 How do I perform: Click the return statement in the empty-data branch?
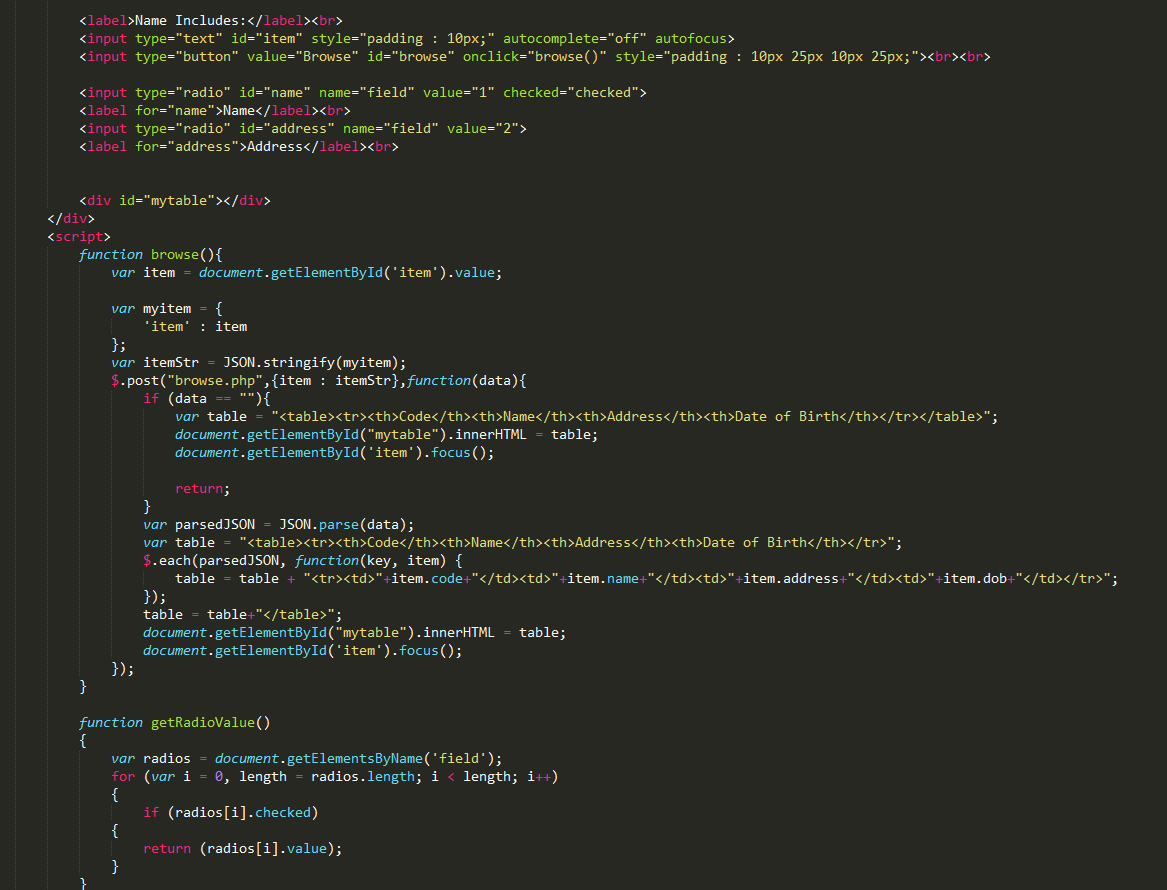coord(198,488)
